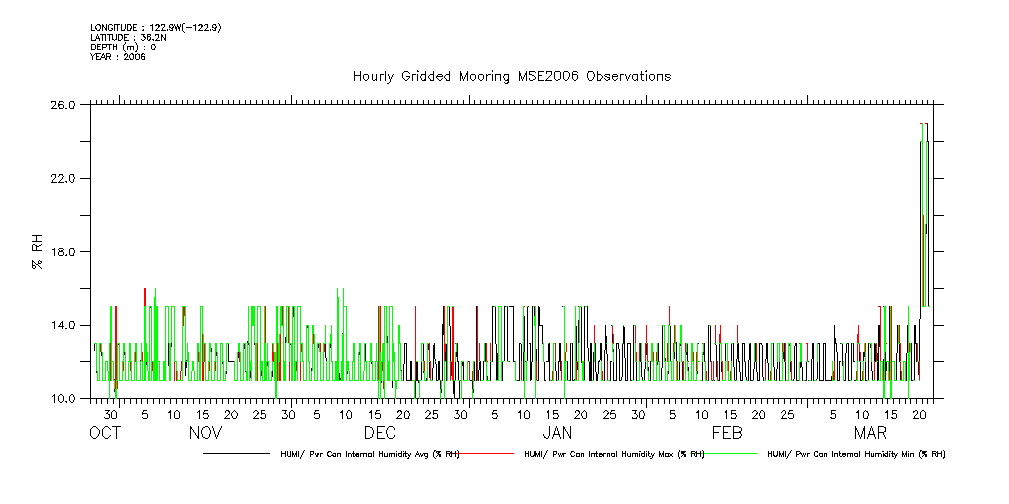Click the DEC month label
This screenshot has height=504, width=1009.
pyautogui.click(x=379, y=433)
